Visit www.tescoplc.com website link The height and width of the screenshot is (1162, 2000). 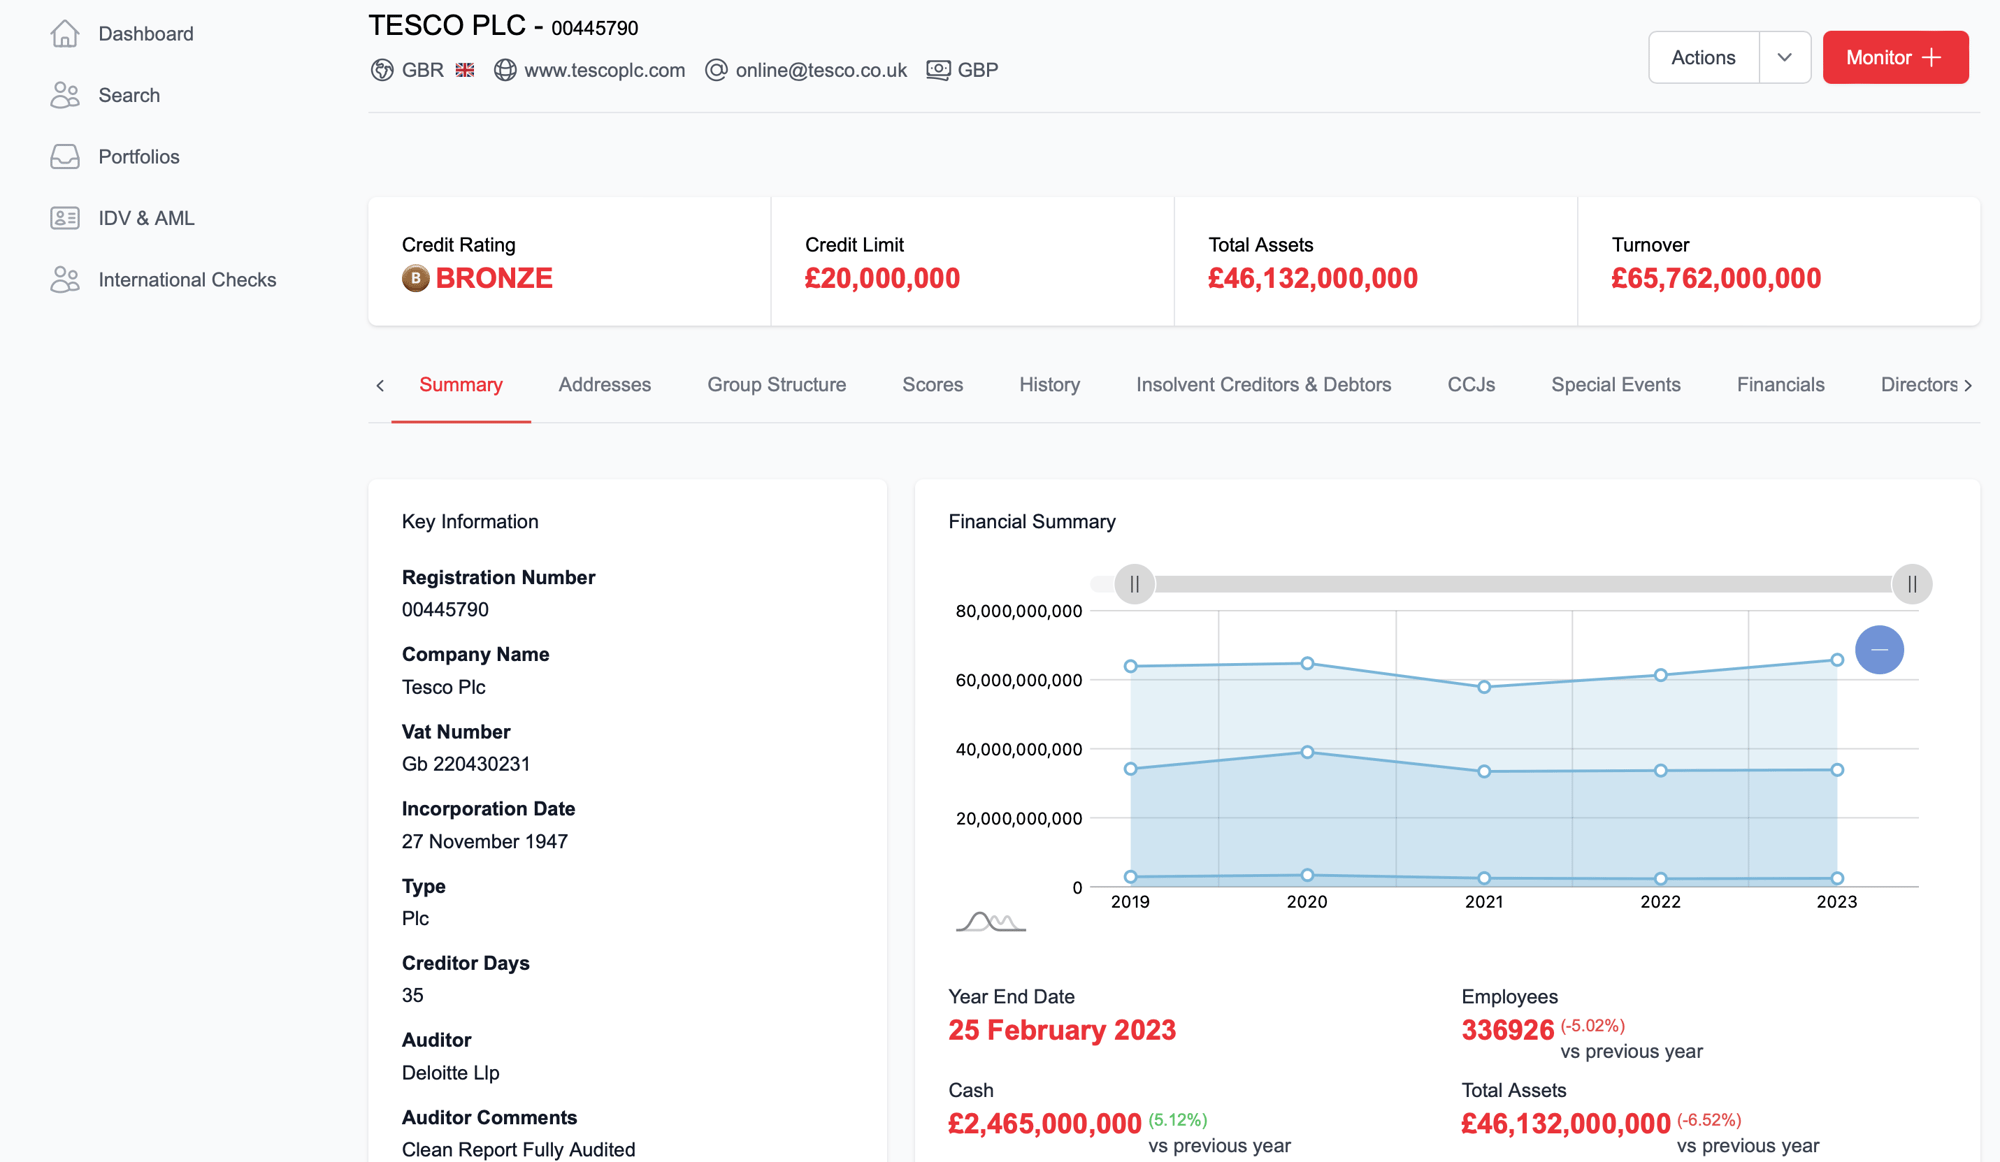pyautogui.click(x=605, y=70)
